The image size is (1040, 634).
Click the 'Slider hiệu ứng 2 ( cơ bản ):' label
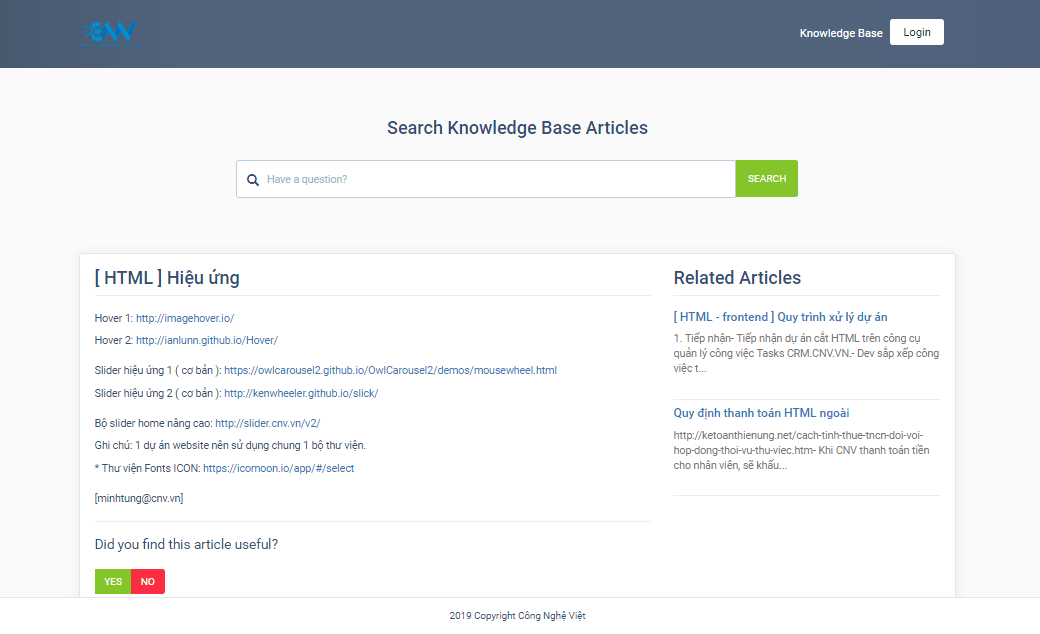click(158, 393)
